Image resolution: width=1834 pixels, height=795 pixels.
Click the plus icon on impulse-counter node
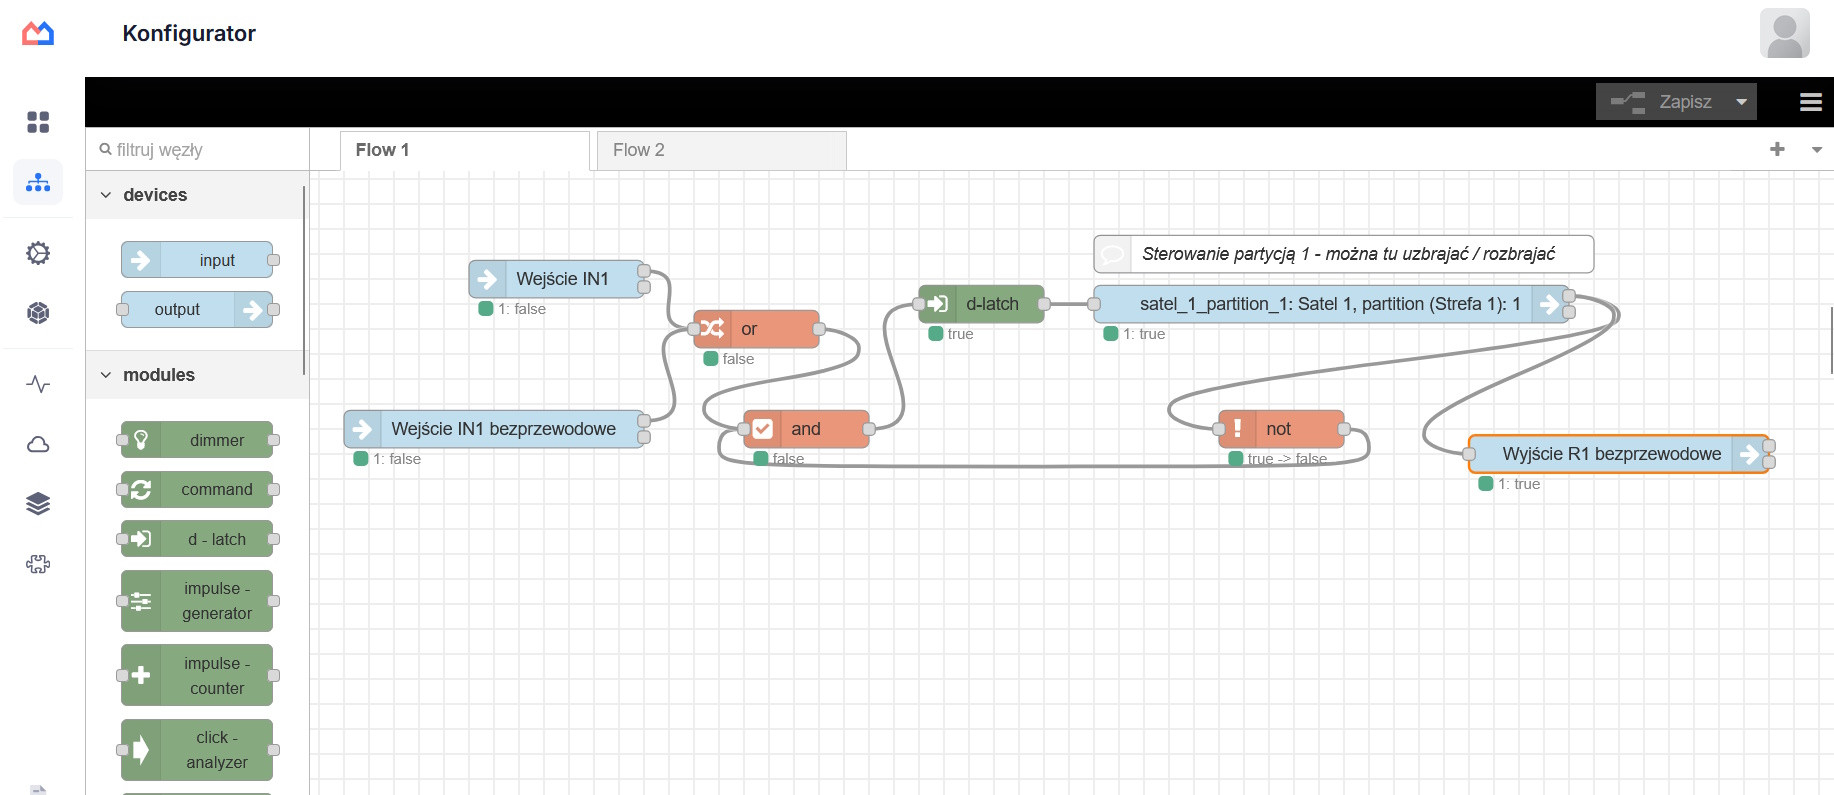[x=141, y=675]
